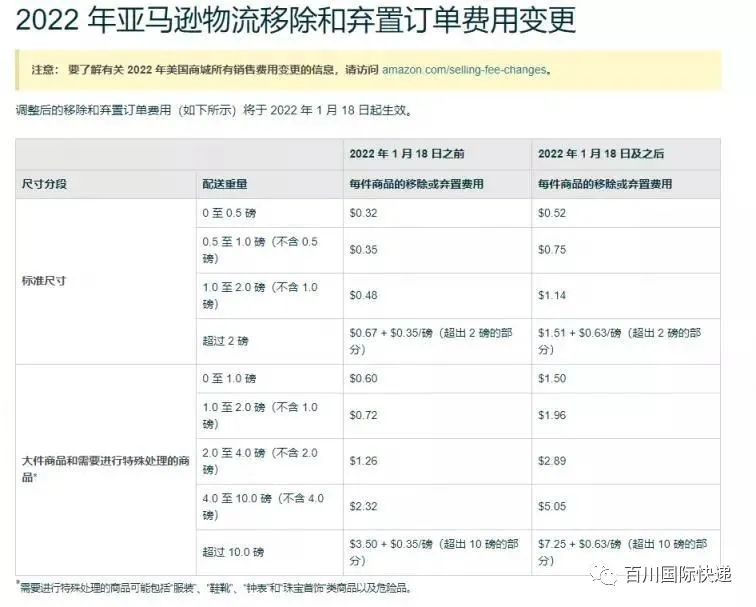Viewport: 756px width, 607px height.
Task: Select the $0.32 fee cell
Action: click(364, 214)
